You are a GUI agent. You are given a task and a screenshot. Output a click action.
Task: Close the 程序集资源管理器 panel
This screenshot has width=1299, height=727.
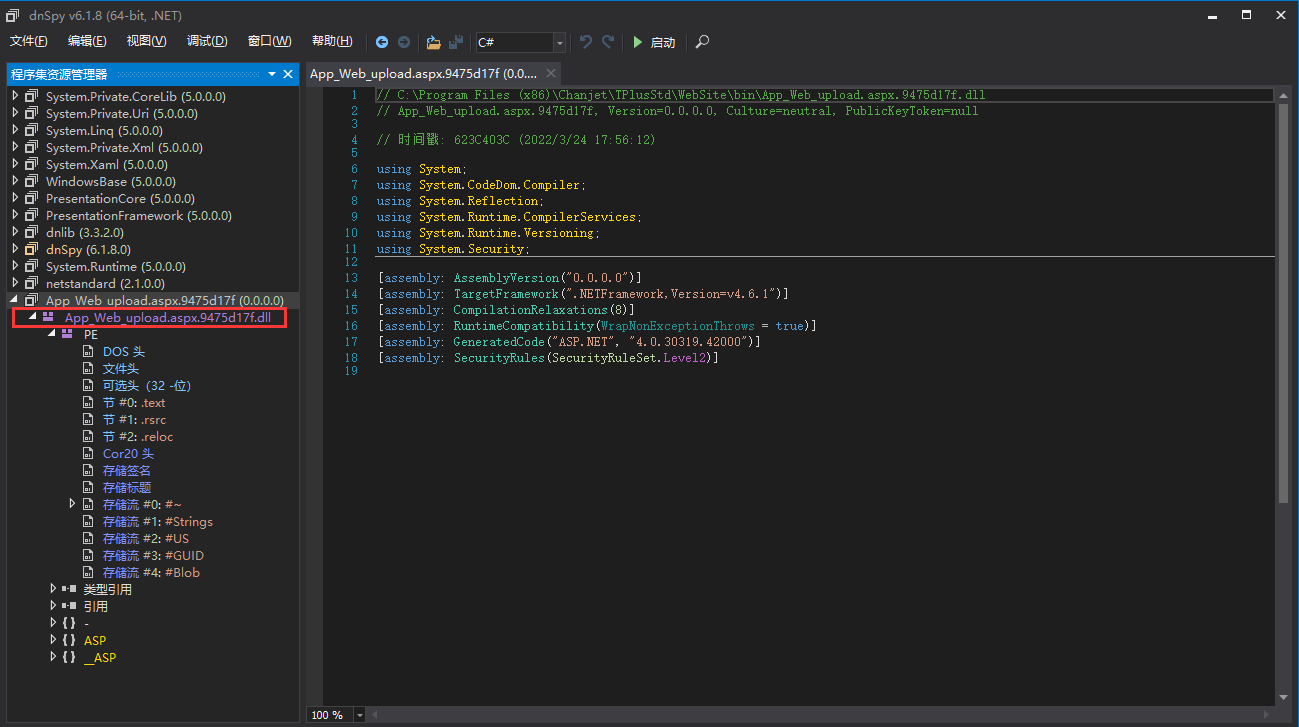pos(288,75)
